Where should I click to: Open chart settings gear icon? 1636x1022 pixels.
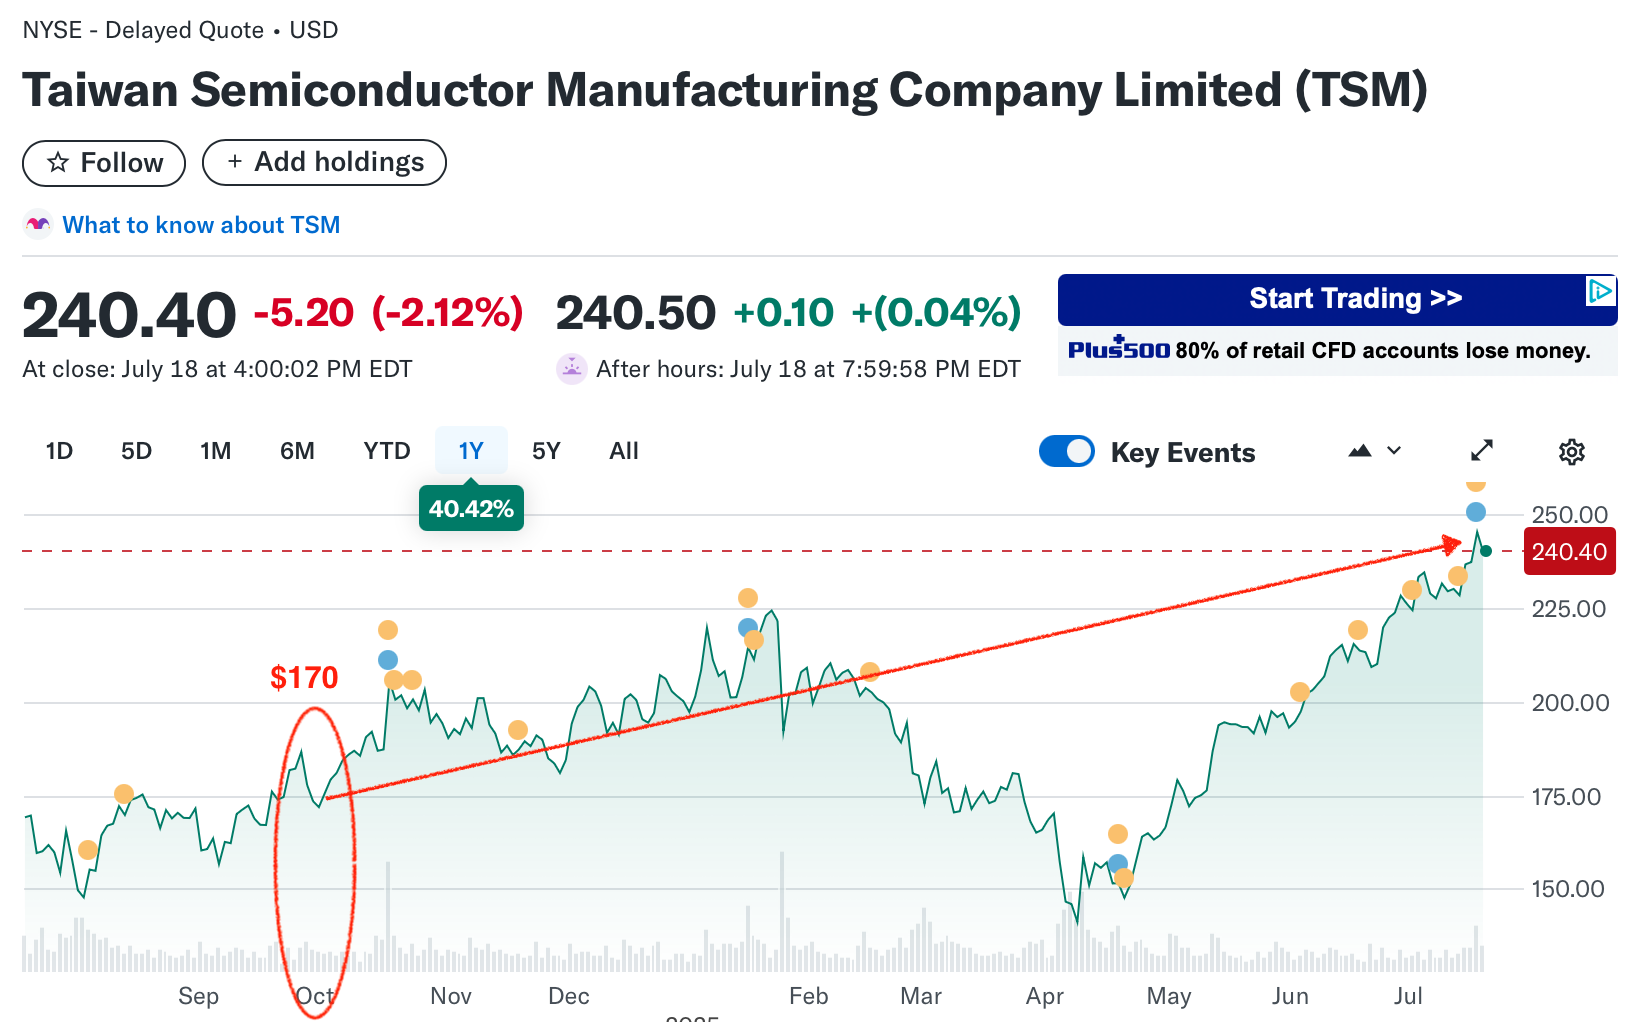[1571, 452]
